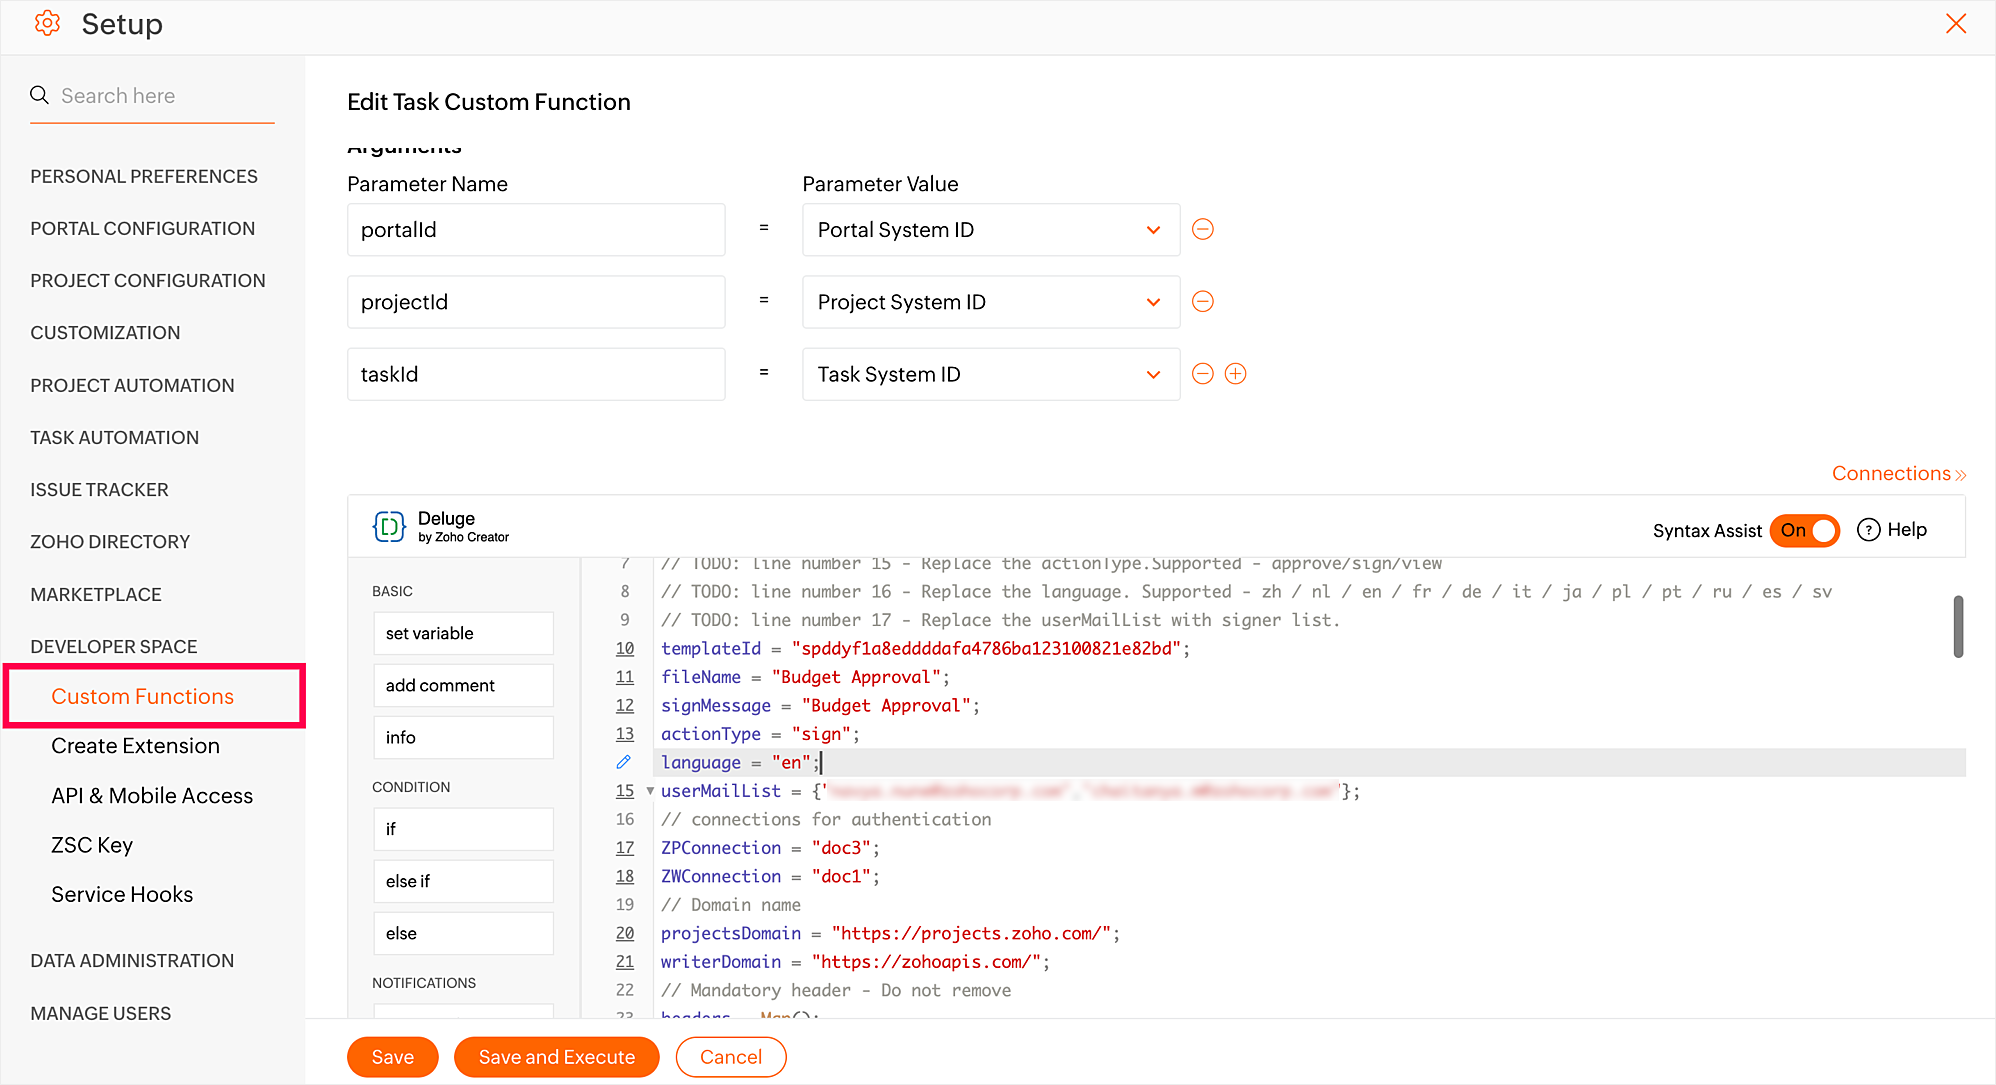Viewport: 1996px width, 1085px height.
Task: Open Task Automation settings section
Action: click(x=115, y=437)
